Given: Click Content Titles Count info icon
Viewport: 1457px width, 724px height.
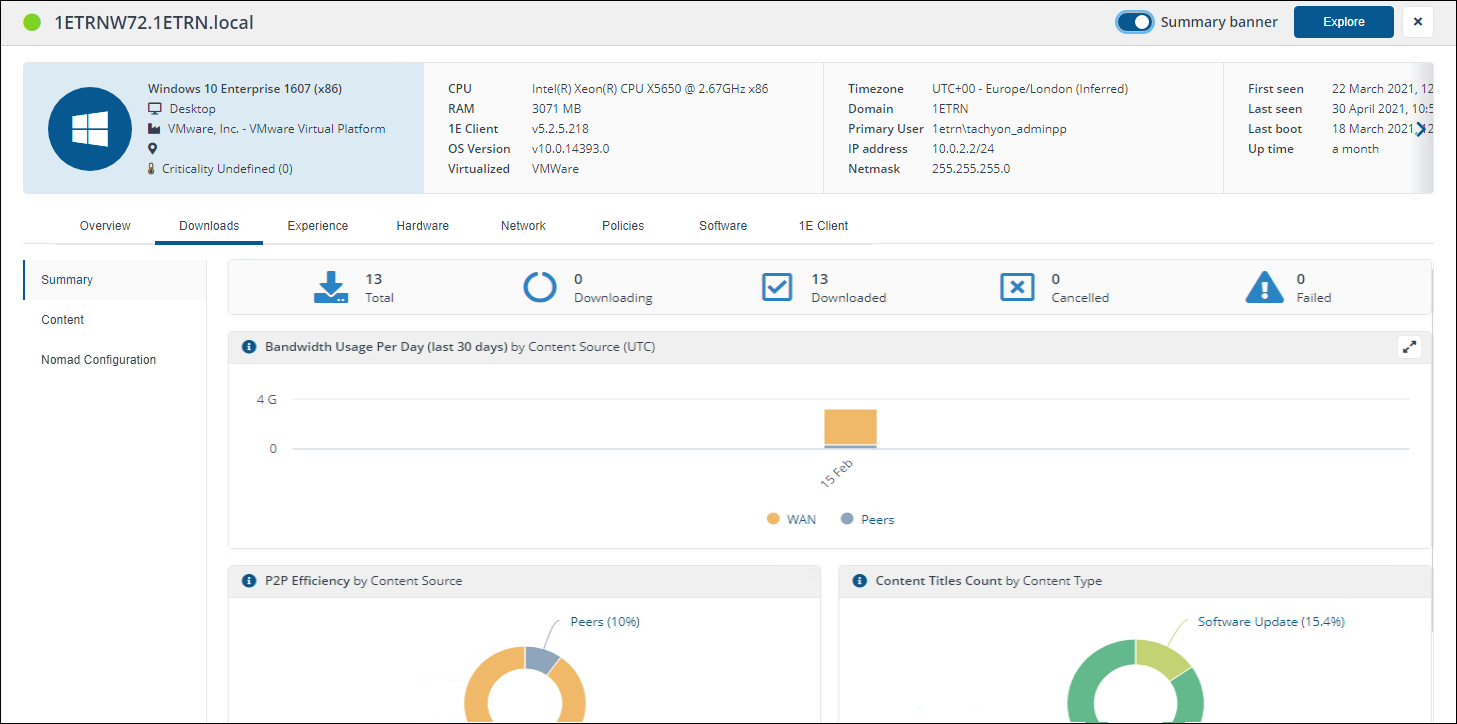Looking at the screenshot, I should point(860,580).
